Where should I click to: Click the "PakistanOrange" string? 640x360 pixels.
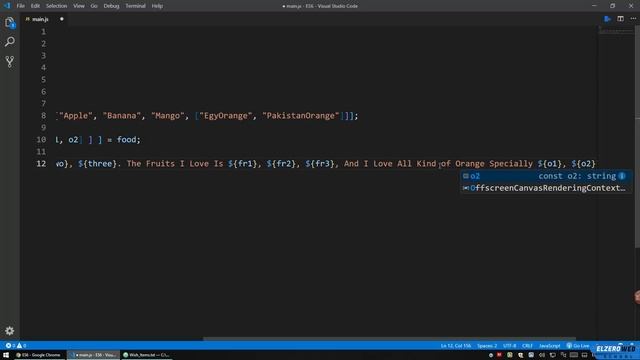[x=301, y=116]
